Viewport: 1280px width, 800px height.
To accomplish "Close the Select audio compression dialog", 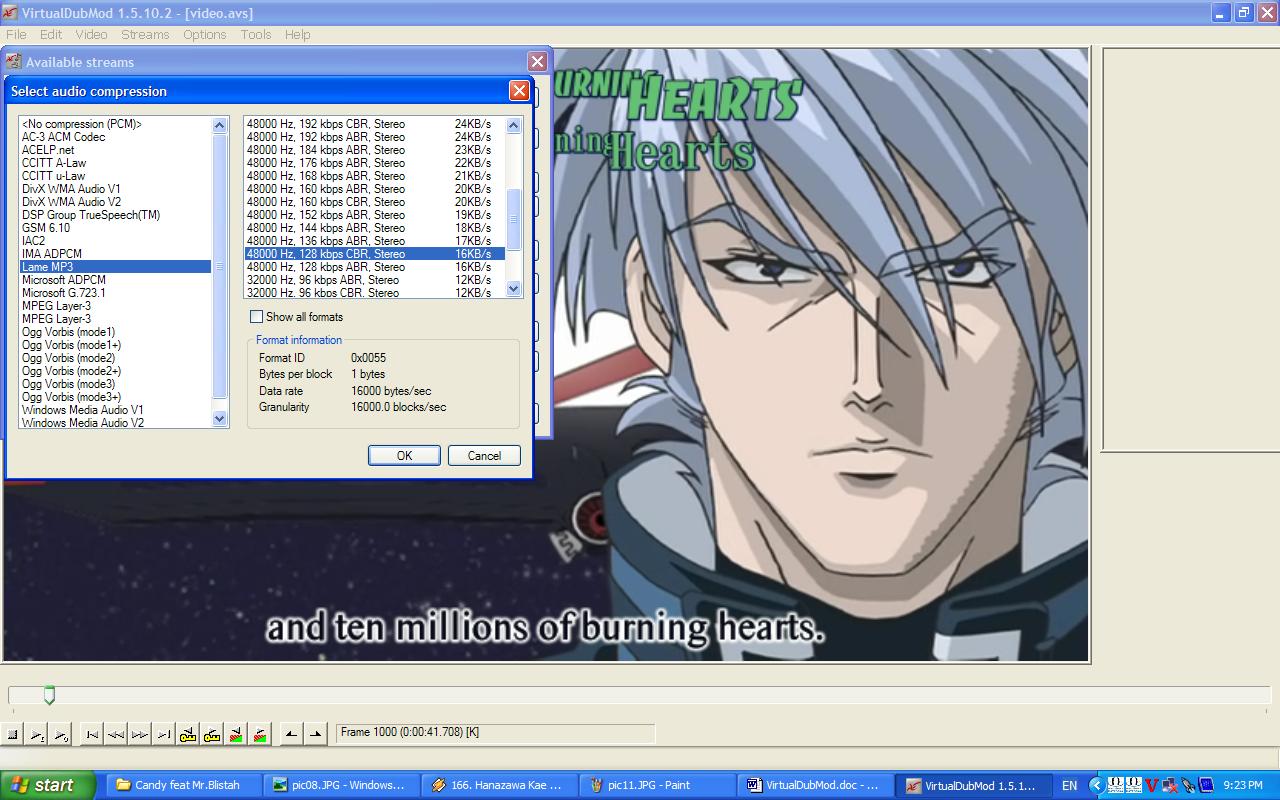I will coord(519,90).
